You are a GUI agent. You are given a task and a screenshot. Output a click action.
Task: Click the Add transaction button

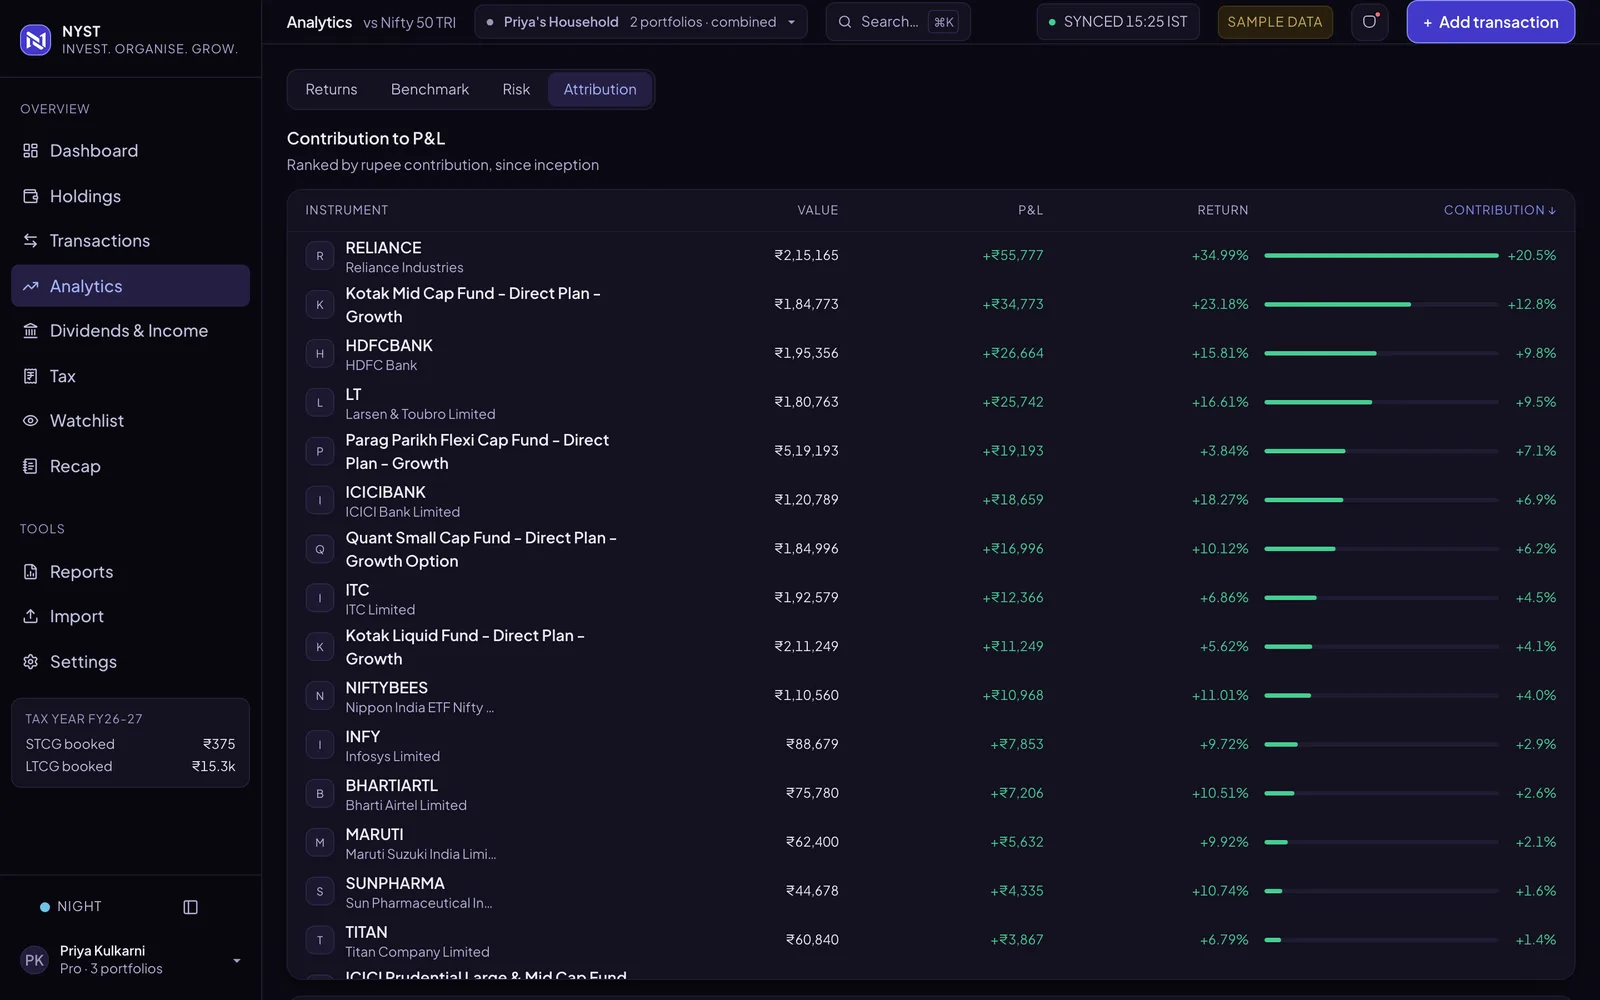(x=1490, y=22)
